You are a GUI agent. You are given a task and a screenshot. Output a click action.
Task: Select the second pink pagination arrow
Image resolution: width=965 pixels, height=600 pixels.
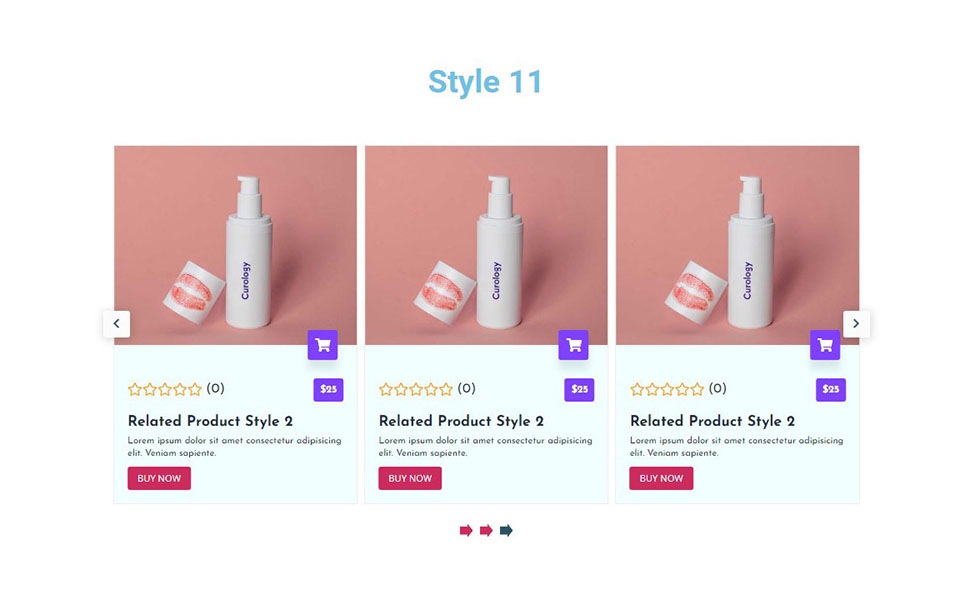pyautogui.click(x=486, y=530)
